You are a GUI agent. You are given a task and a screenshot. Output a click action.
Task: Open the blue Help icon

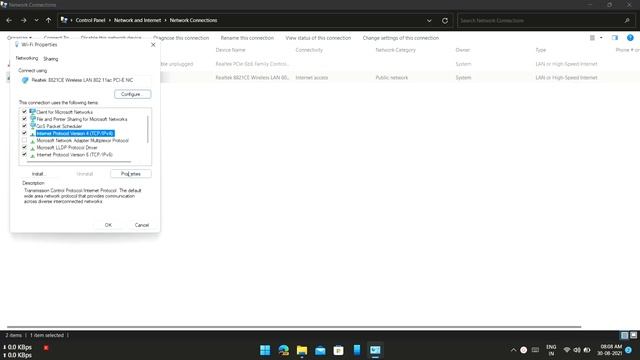pyautogui.click(x=630, y=38)
